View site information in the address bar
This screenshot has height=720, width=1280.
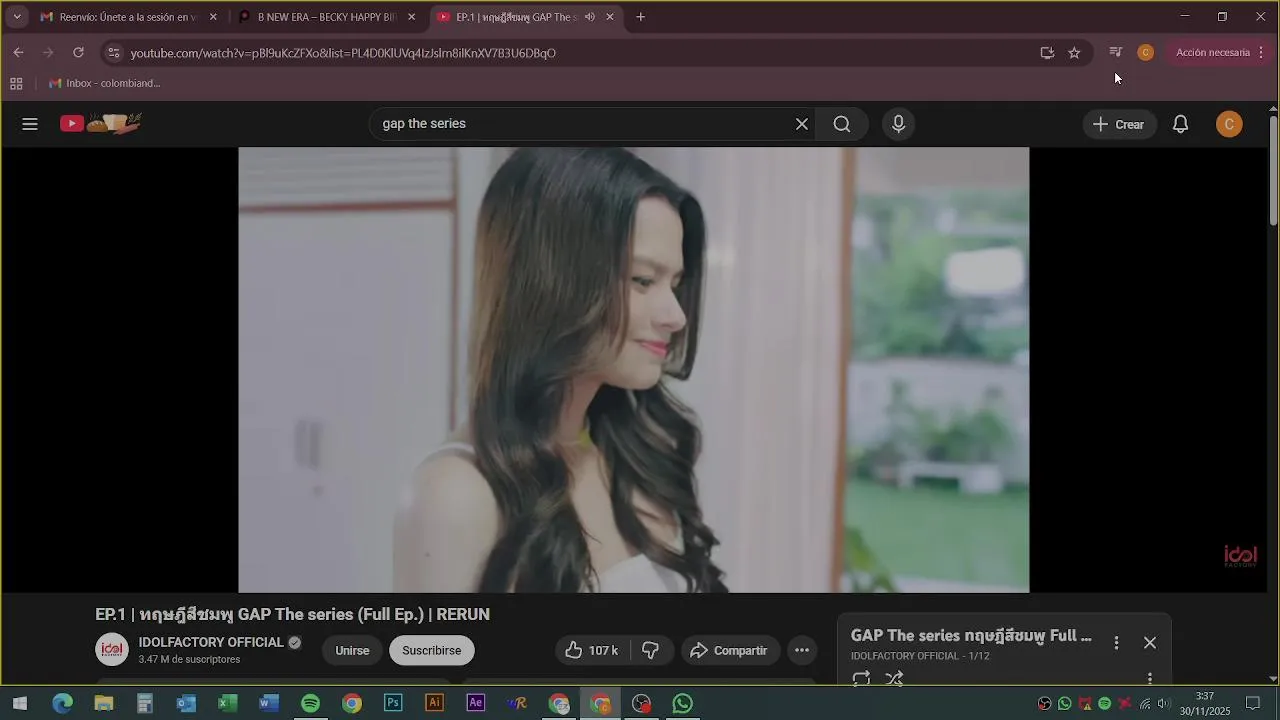[114, 53]
